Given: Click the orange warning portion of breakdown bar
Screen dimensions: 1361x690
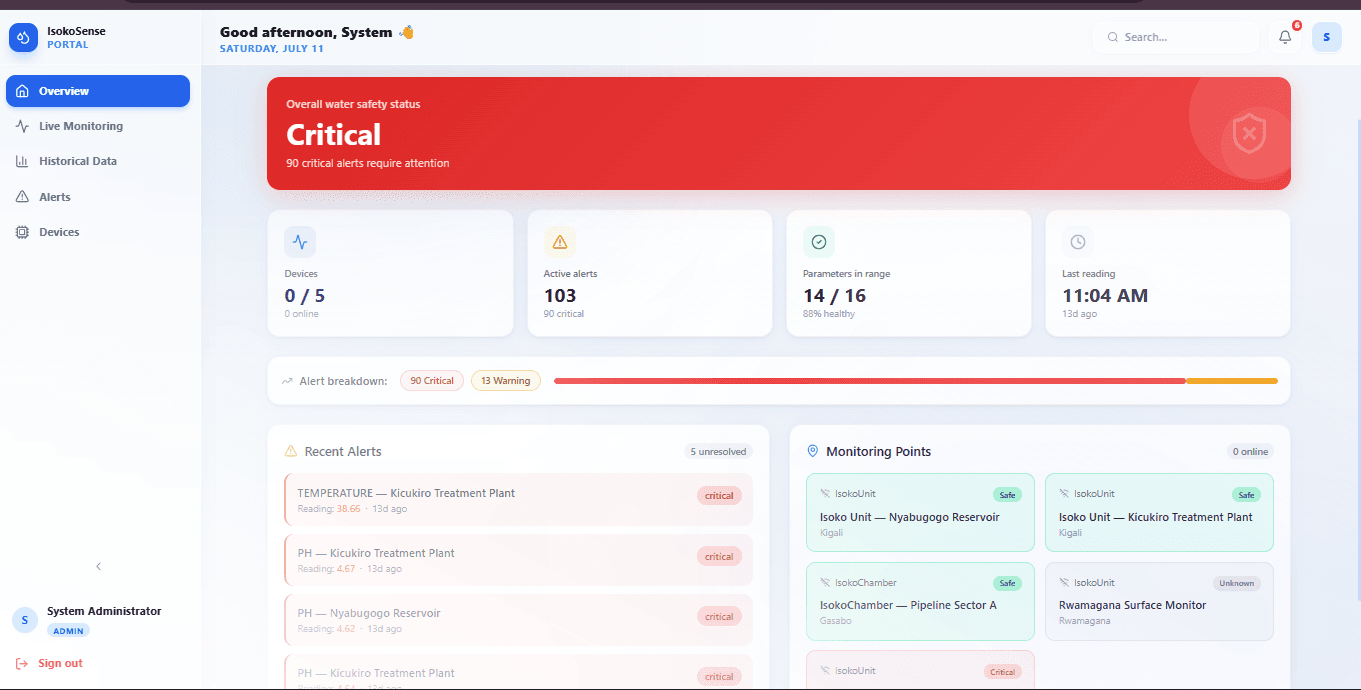Looking at the screenshot, I should tap(1231, 381).
